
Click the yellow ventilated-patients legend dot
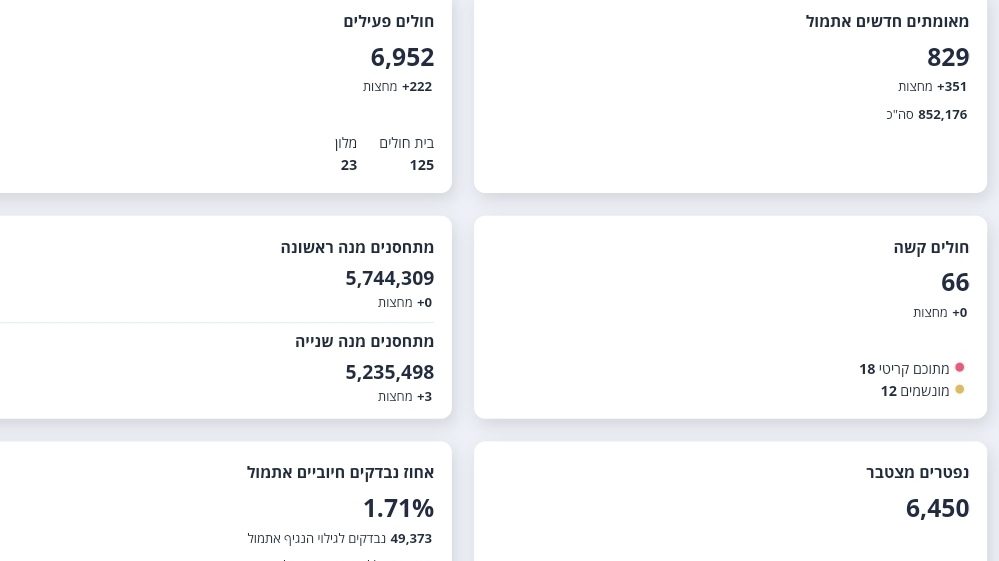pyautogui.click(x=960, y=390)
